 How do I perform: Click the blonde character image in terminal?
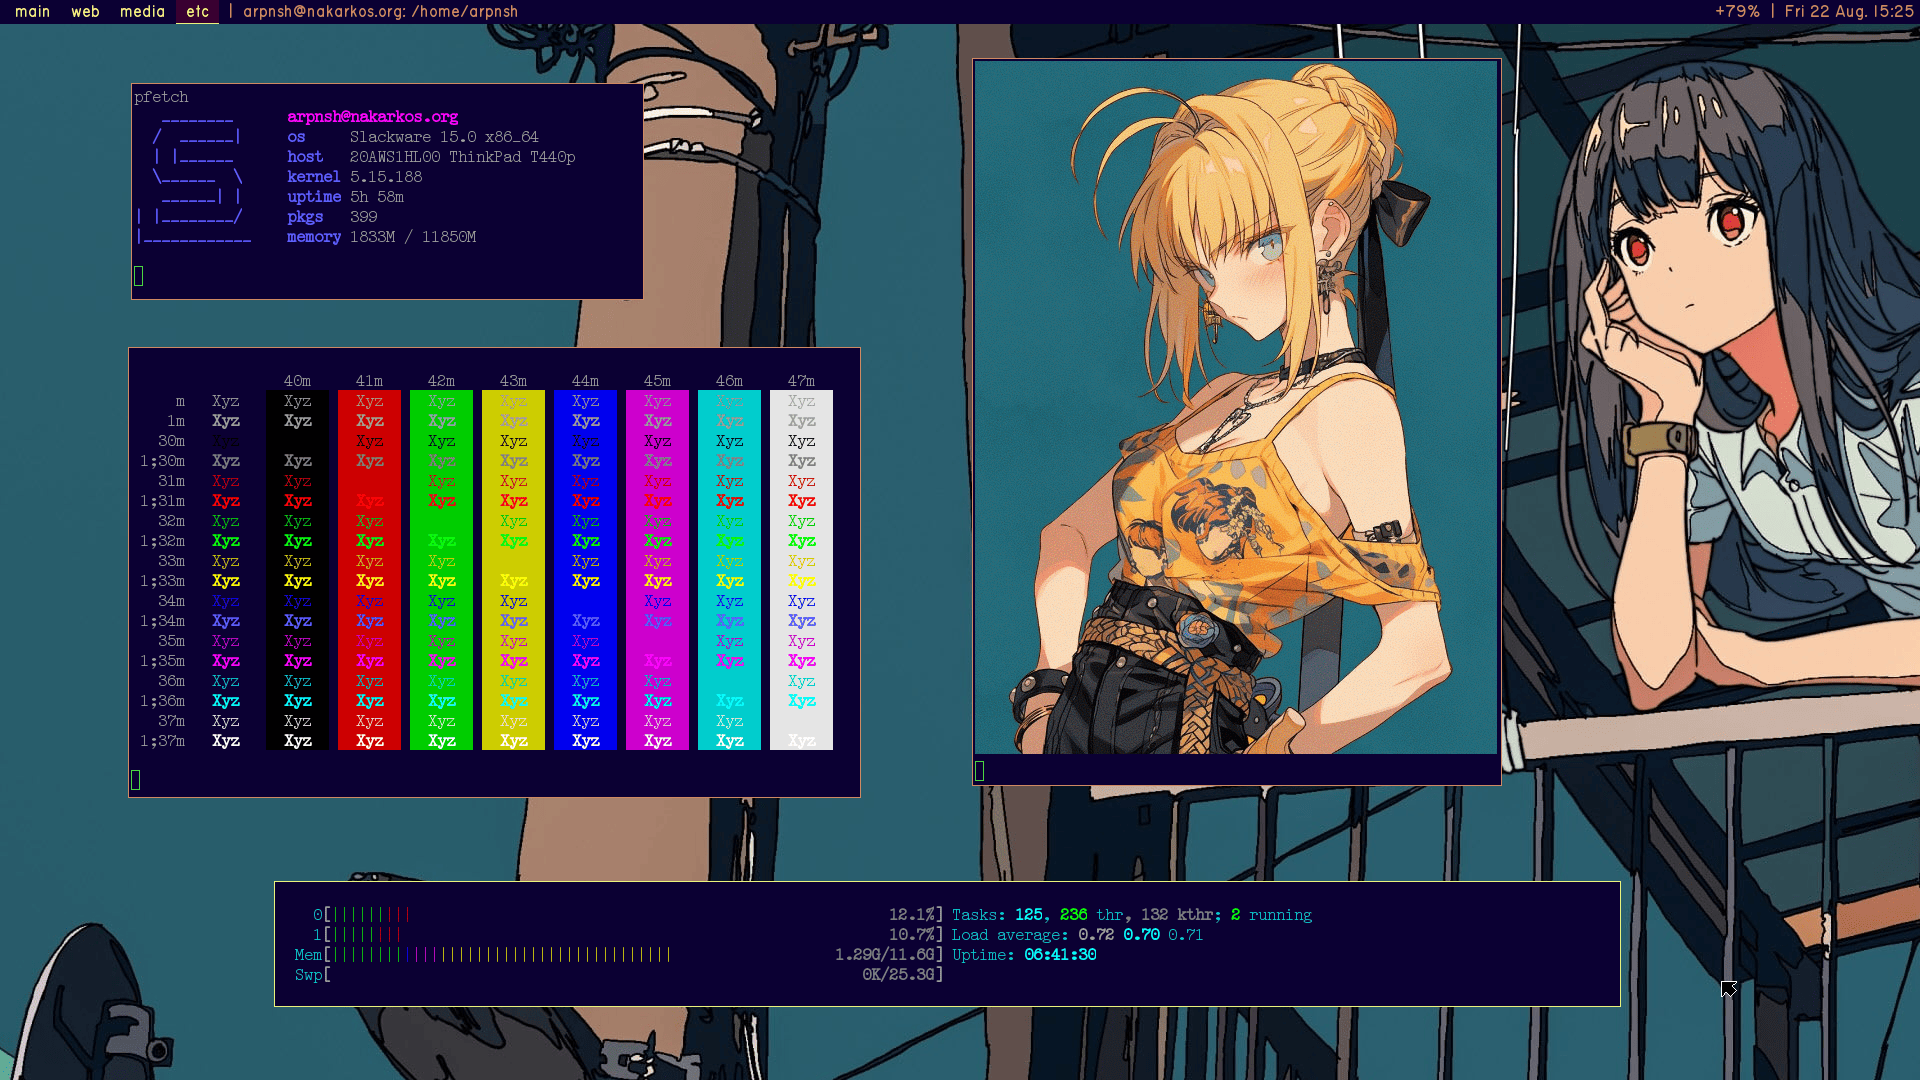click(1236, 407)
